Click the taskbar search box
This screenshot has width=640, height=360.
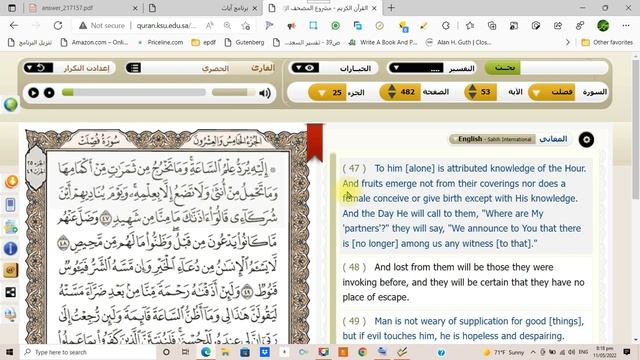88,352
